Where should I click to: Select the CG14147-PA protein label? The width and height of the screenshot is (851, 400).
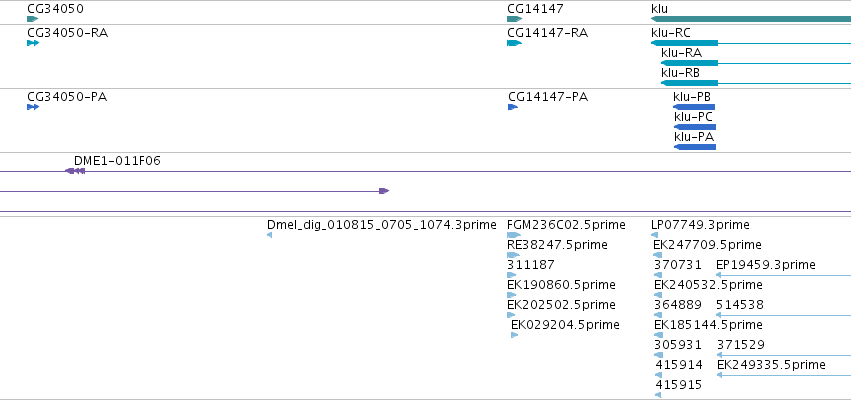click(x=548, y=97)
